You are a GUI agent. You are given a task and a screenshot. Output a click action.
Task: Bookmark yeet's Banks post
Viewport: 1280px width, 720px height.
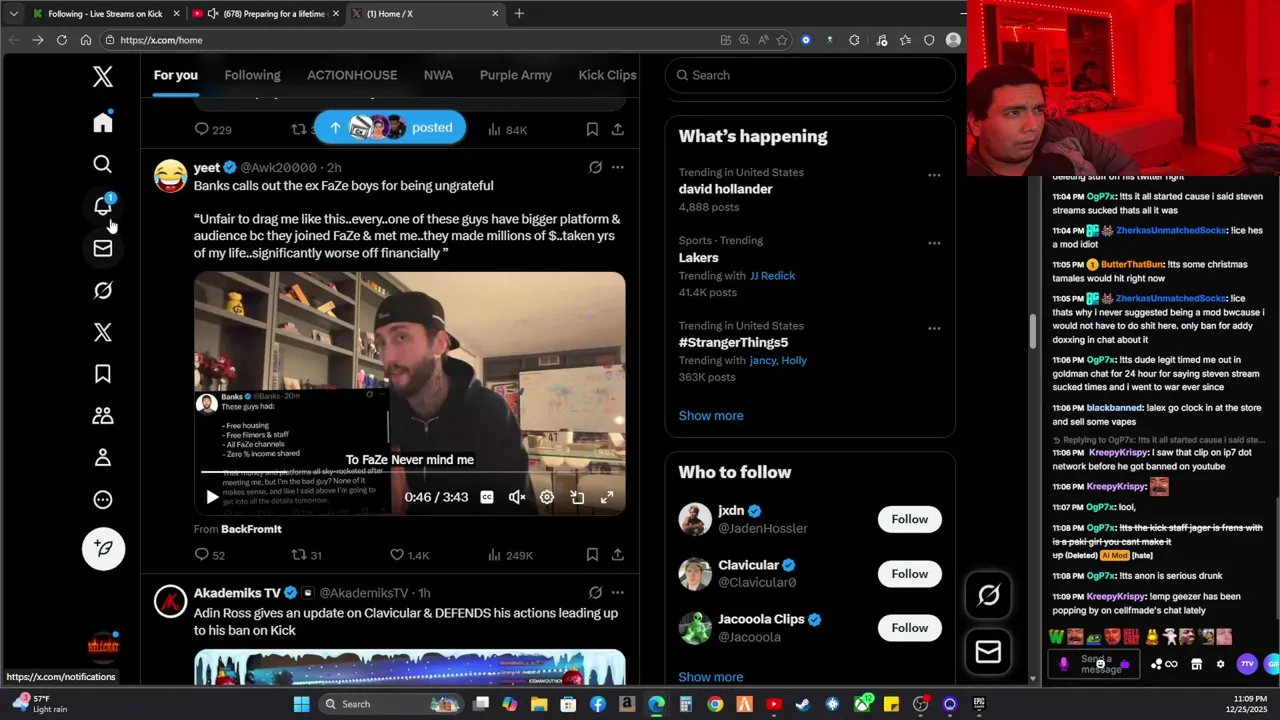[592, 555]
